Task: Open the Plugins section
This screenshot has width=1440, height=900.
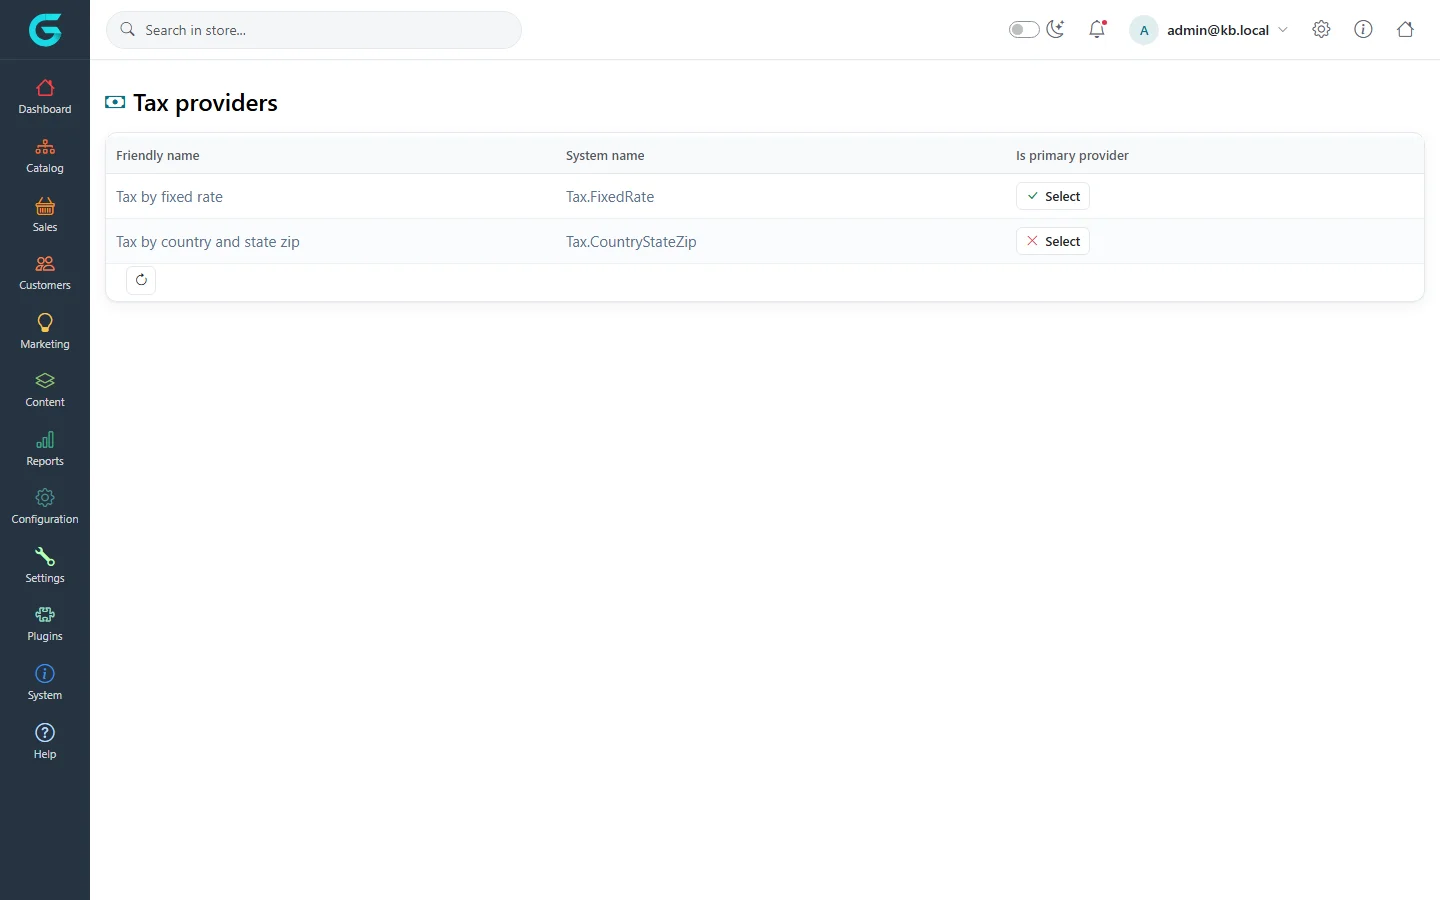Action: point(45,624)
